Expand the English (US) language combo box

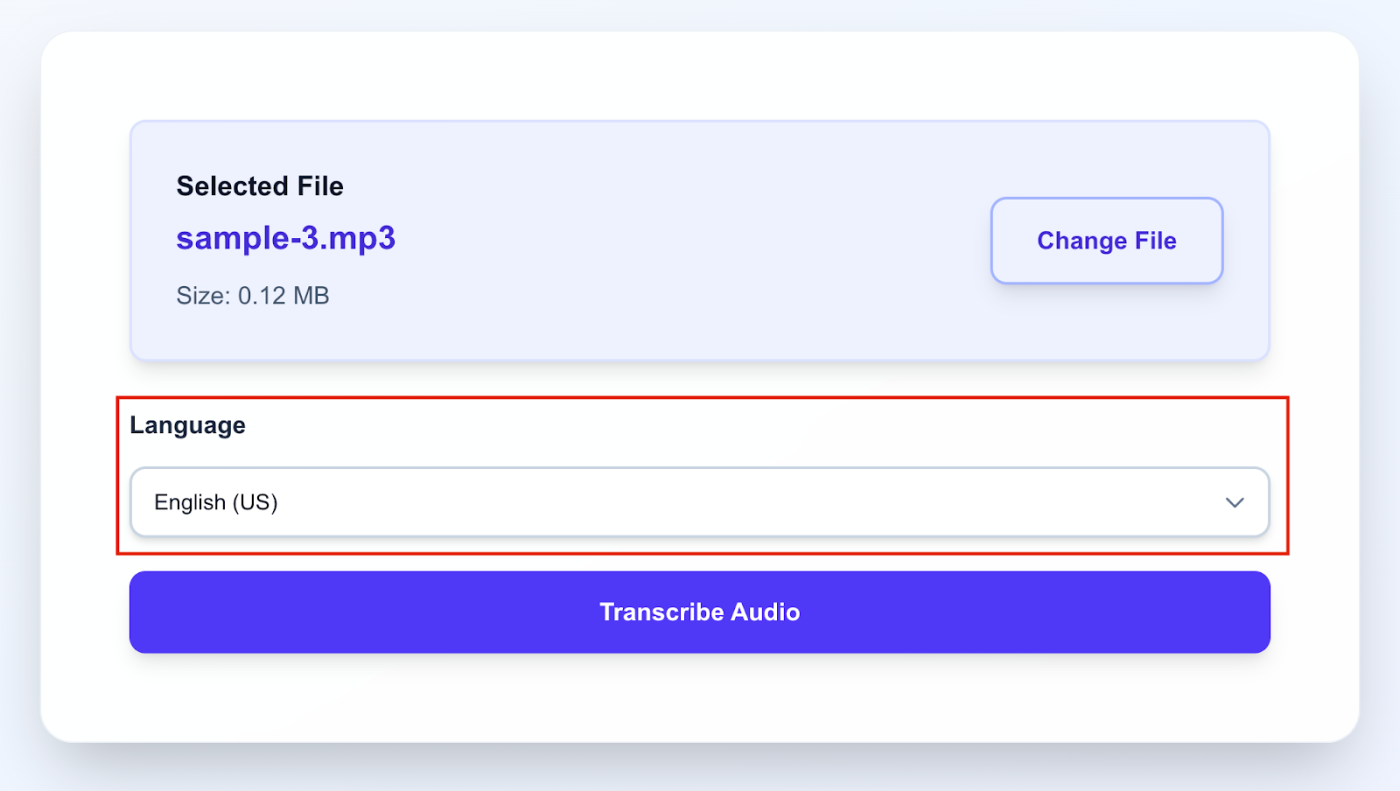click(x=700, y=503)
